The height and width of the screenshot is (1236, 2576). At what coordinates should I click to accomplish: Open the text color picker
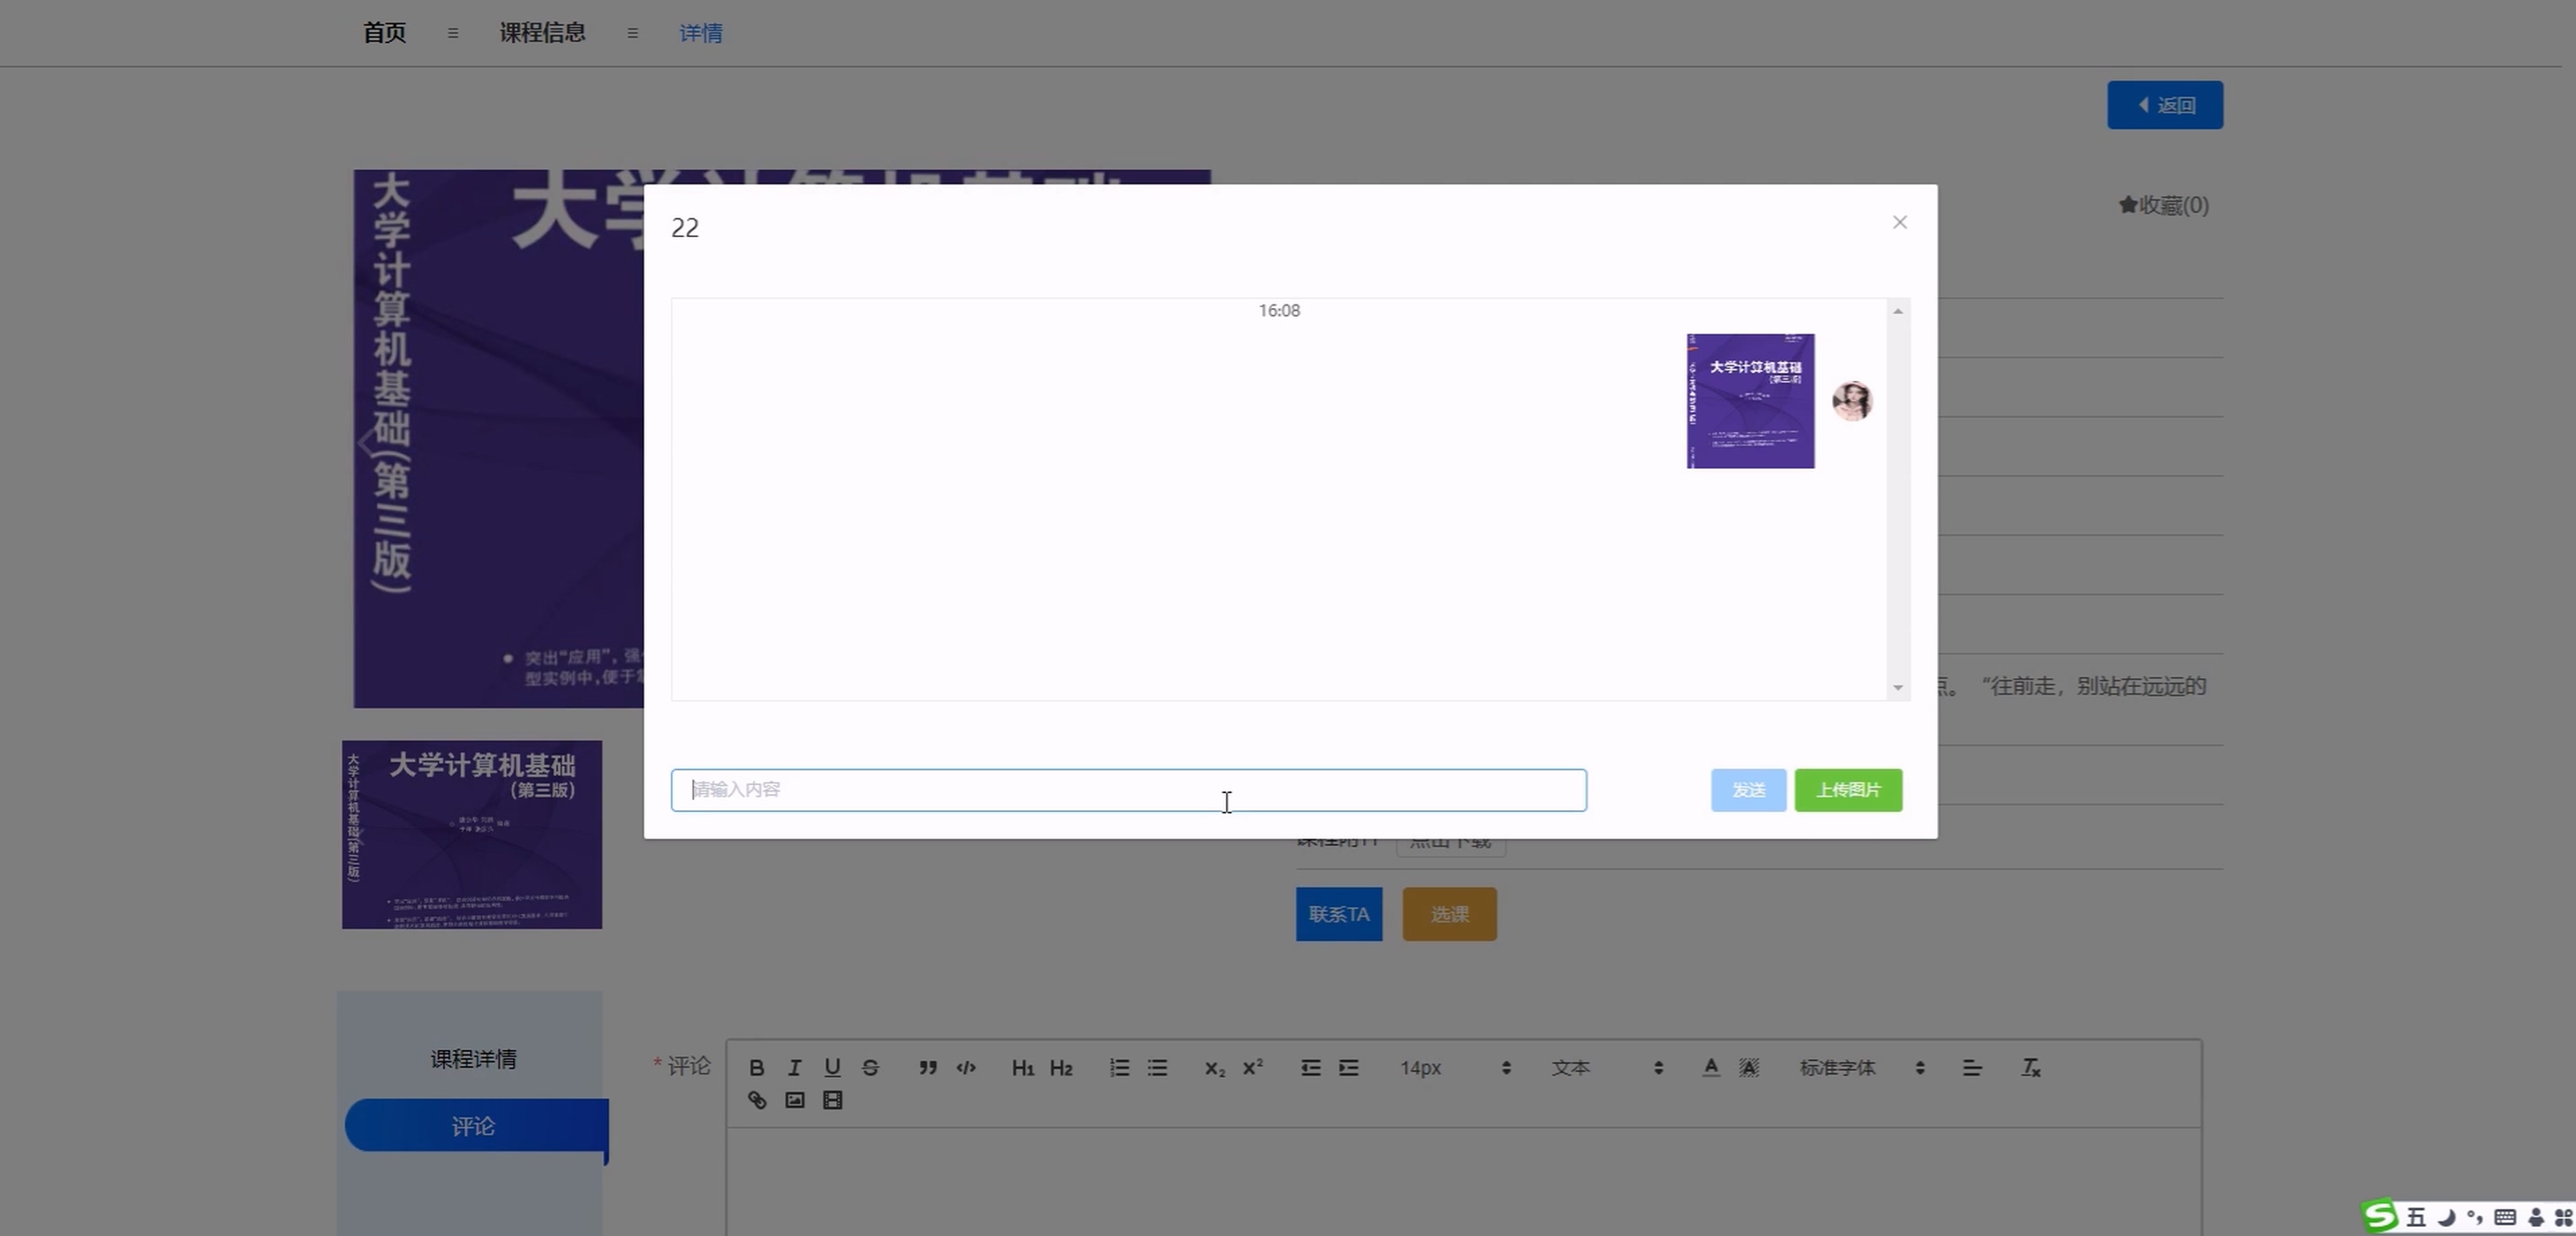[1711, 1068]
